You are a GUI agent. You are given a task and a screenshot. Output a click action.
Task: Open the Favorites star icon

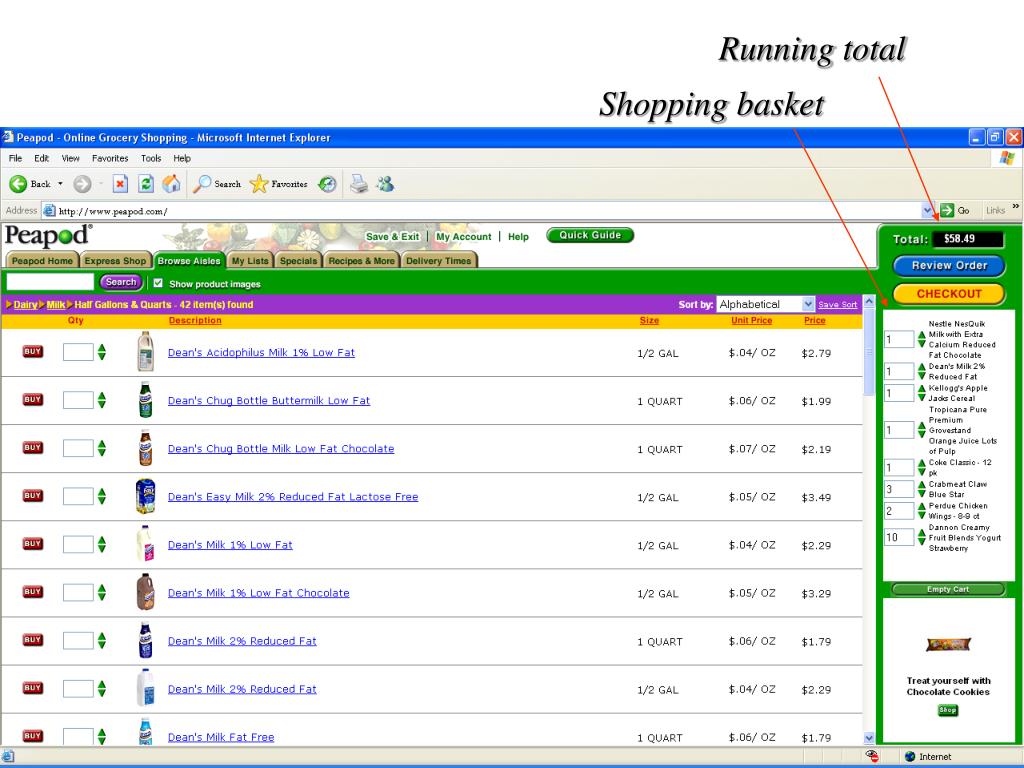(x=259, y=184)
